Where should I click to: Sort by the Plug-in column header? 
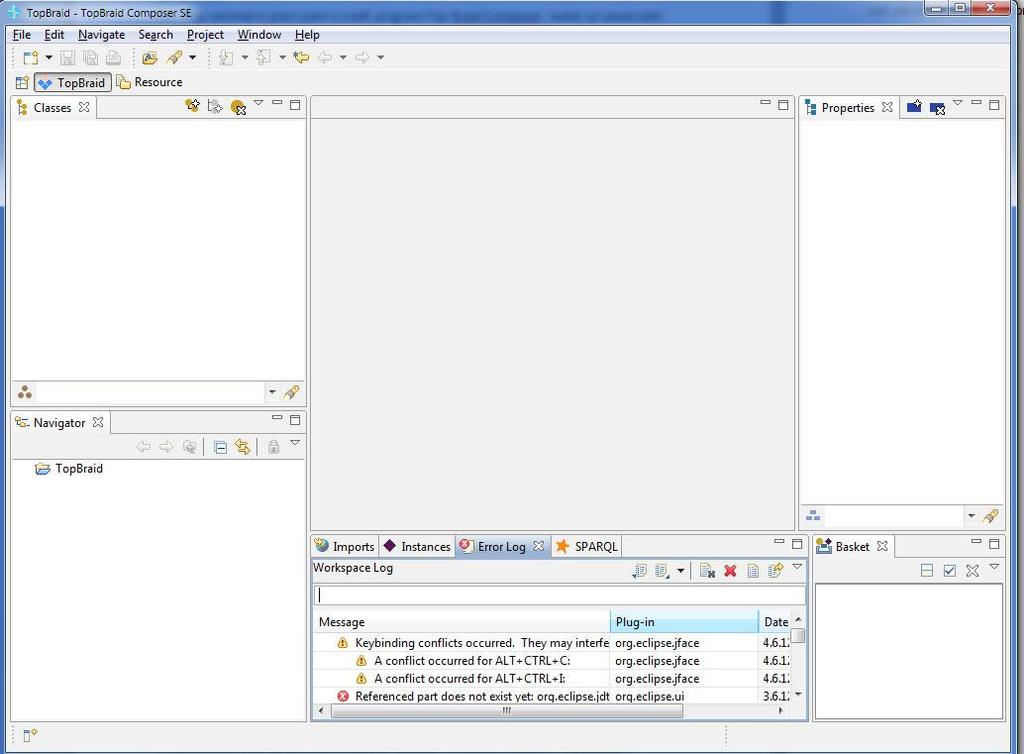(684, 622)
